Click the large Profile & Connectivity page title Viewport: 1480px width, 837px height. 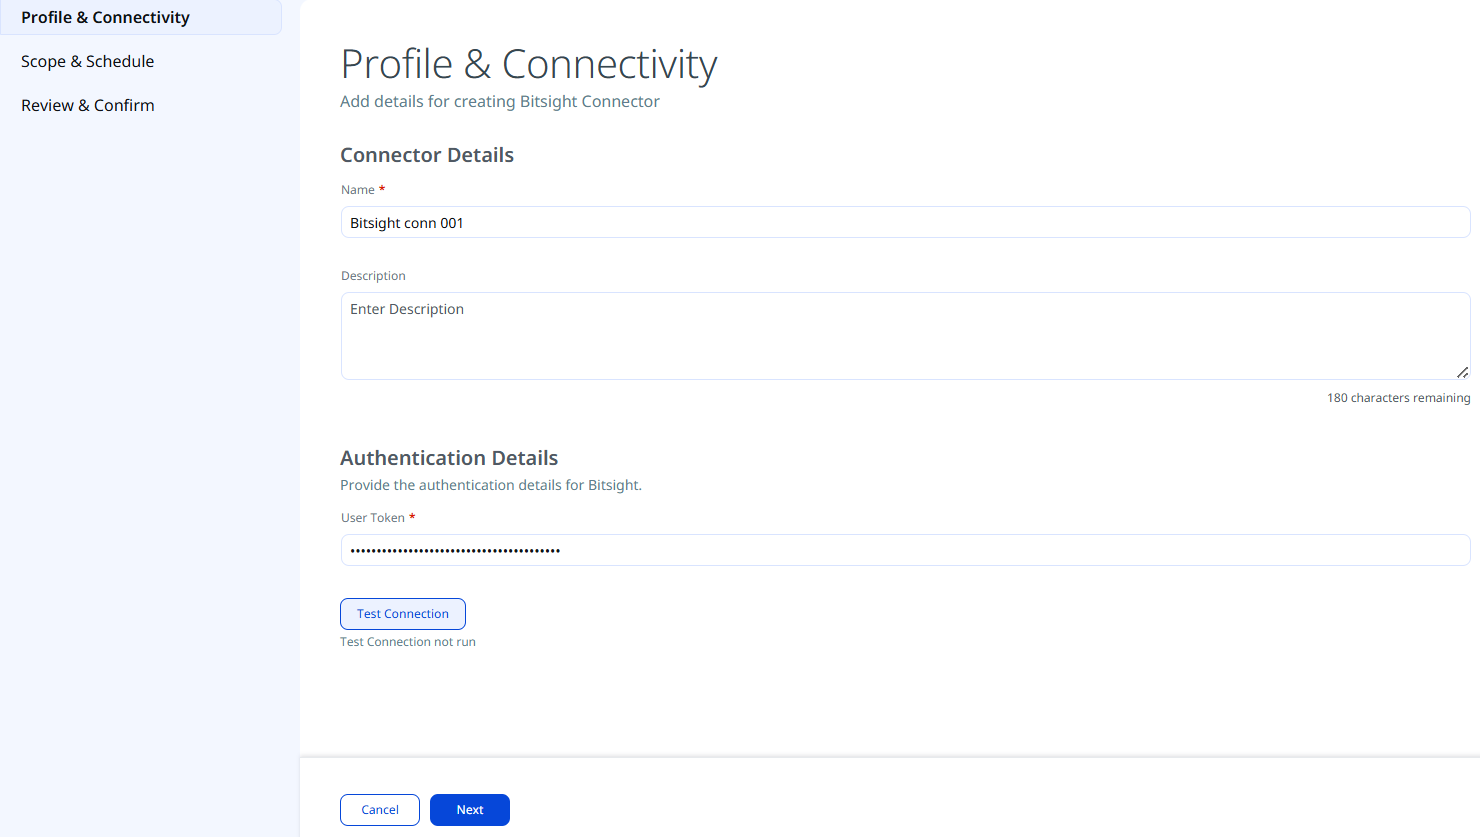[x=529, y=64]
